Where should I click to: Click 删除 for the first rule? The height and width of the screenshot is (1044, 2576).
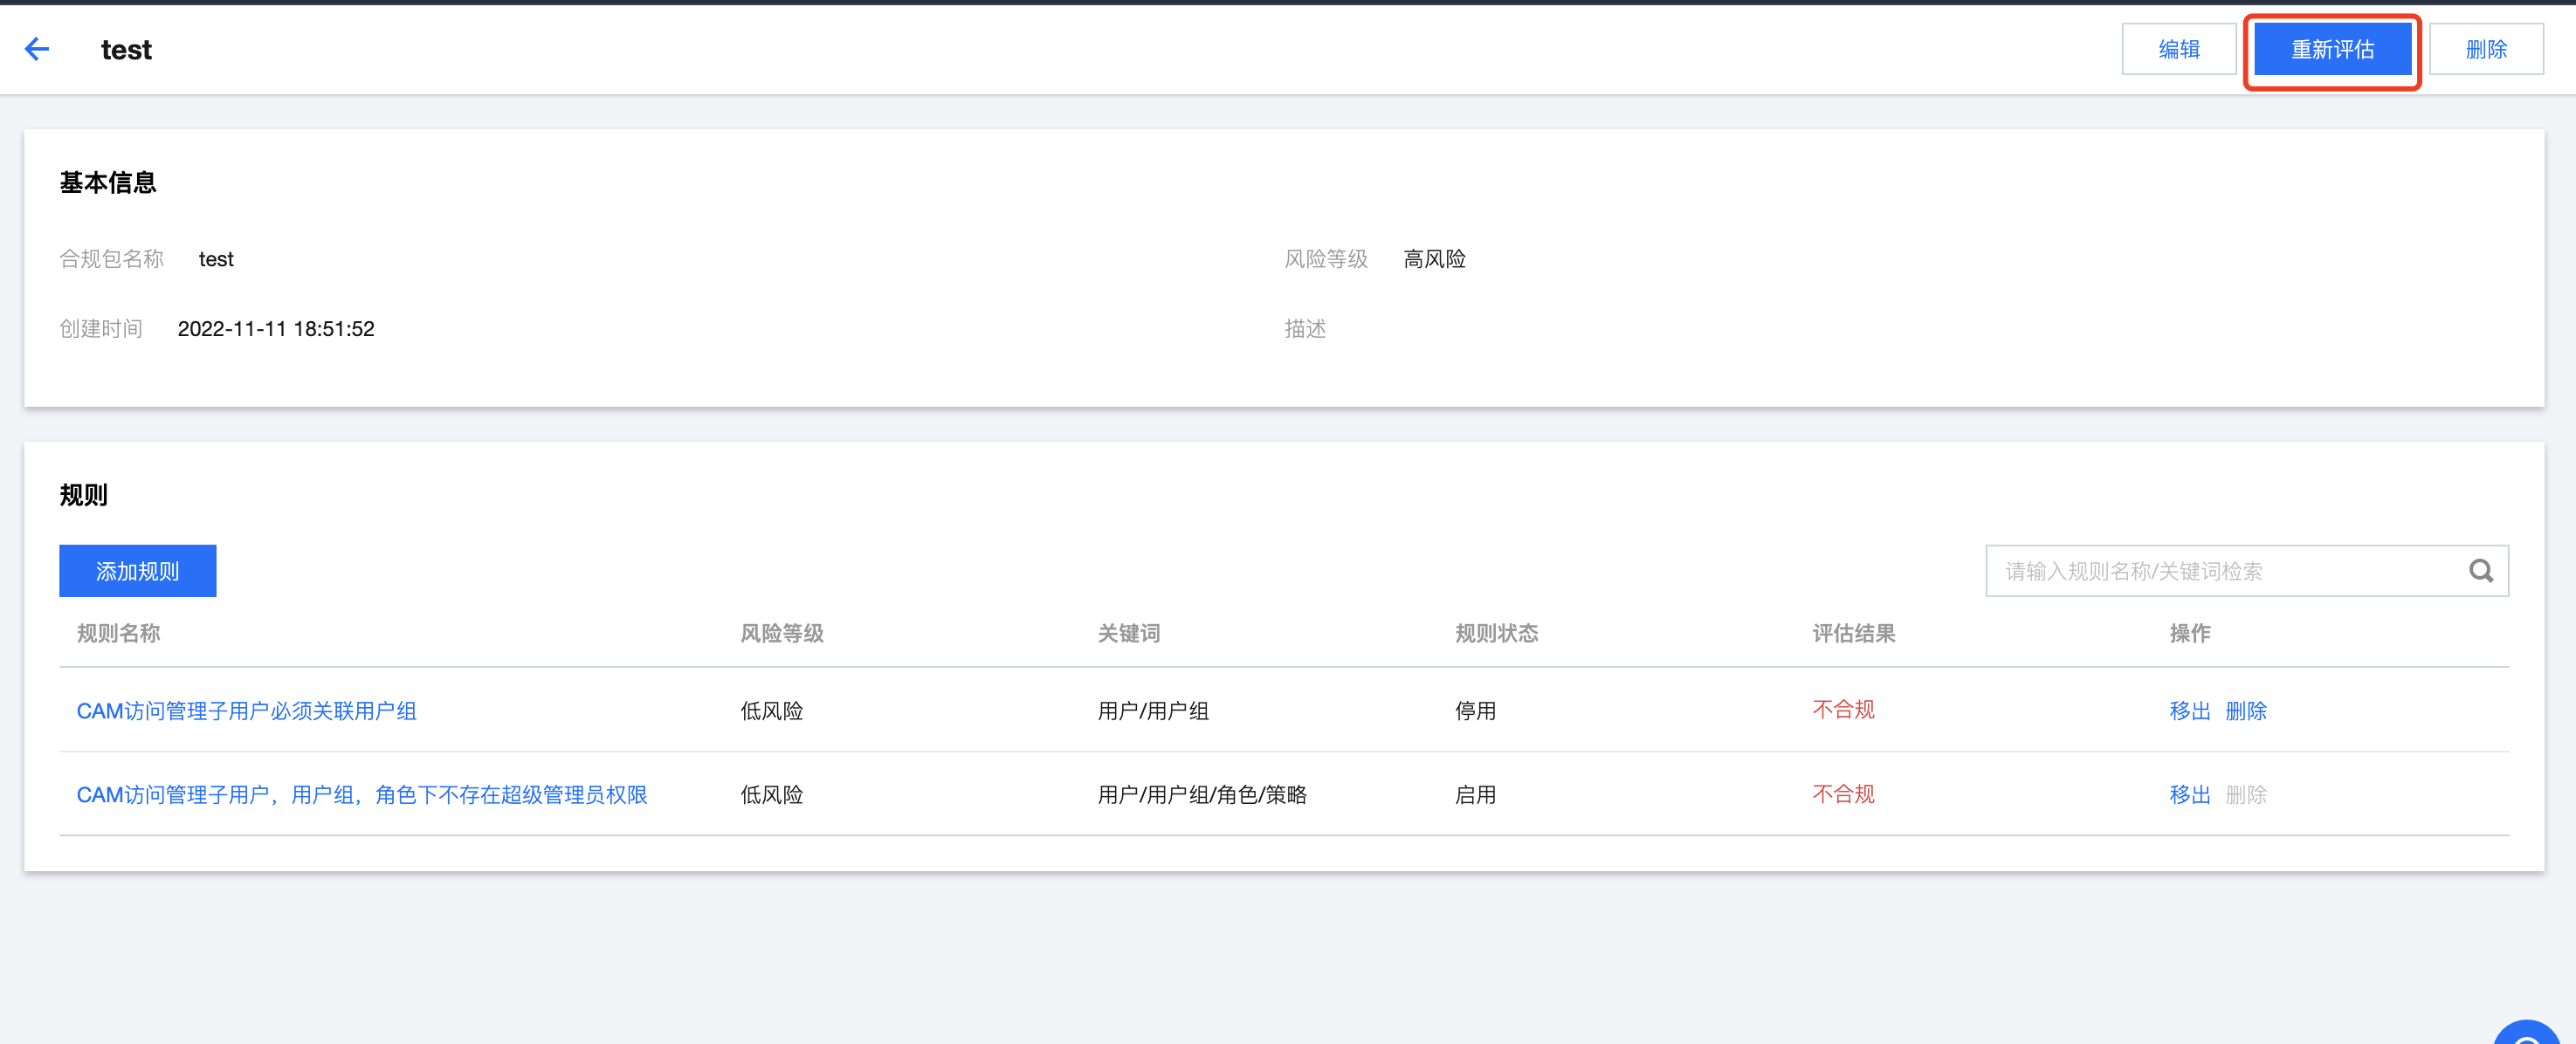[x=2245, y=711]
